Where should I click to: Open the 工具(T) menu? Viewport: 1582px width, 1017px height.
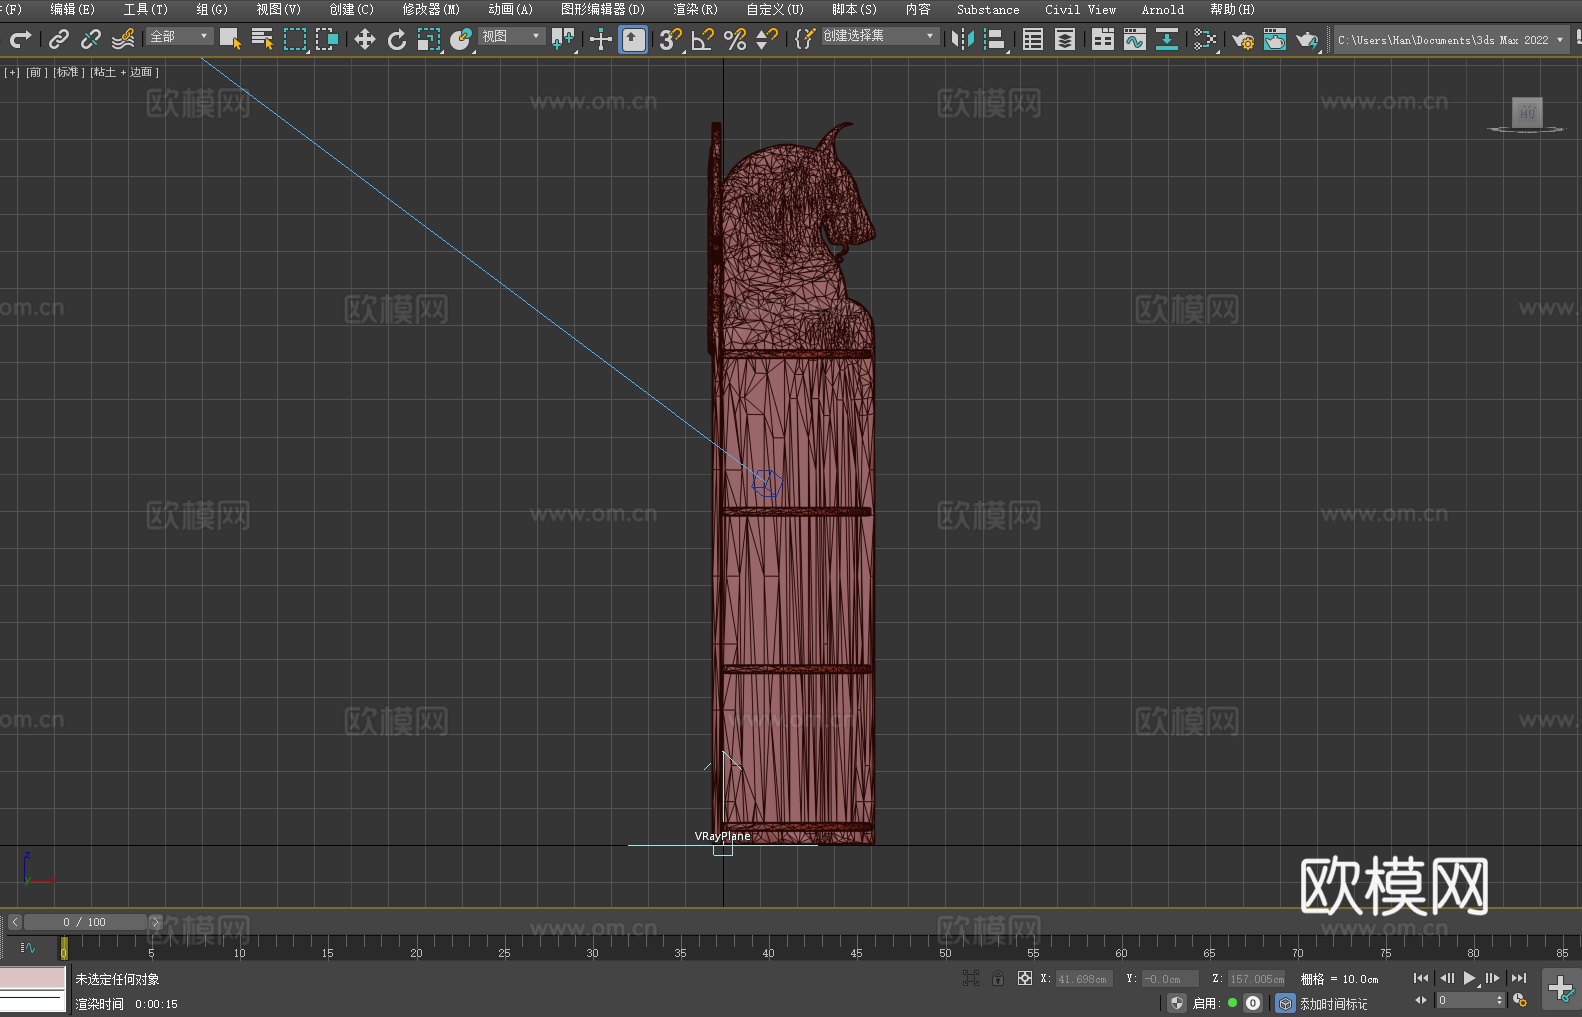(x=146, y=9)
